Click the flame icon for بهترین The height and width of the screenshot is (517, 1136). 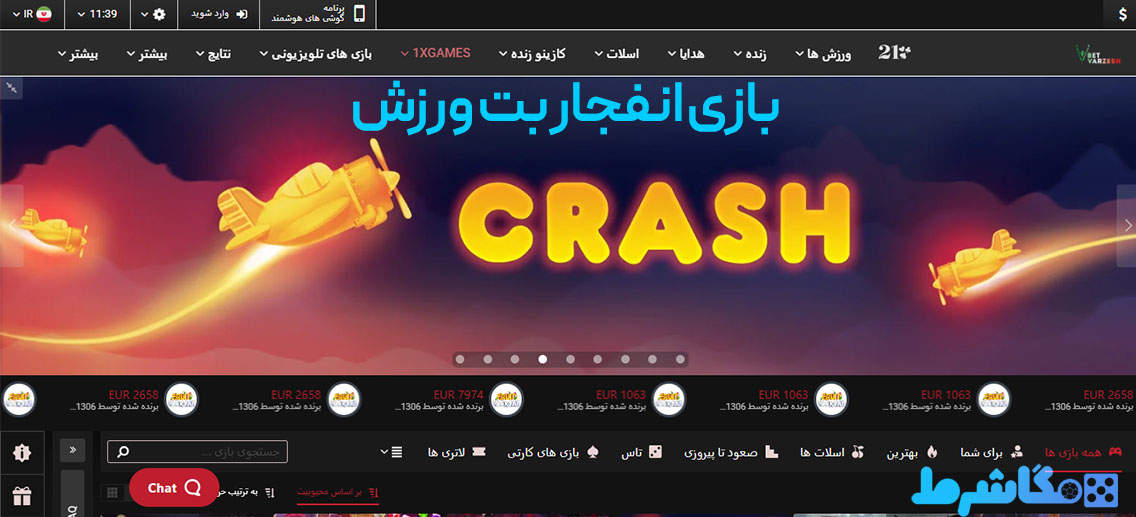932,452
